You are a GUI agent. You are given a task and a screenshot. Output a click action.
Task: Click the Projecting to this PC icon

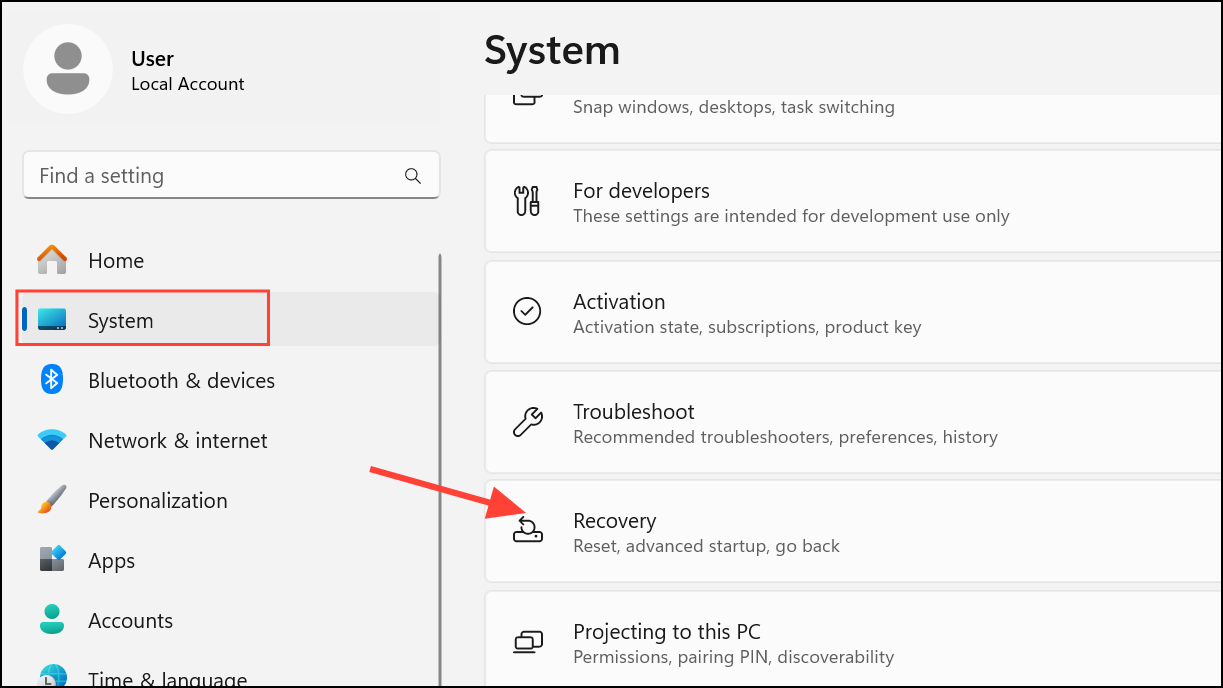click(x=528, y=641)
